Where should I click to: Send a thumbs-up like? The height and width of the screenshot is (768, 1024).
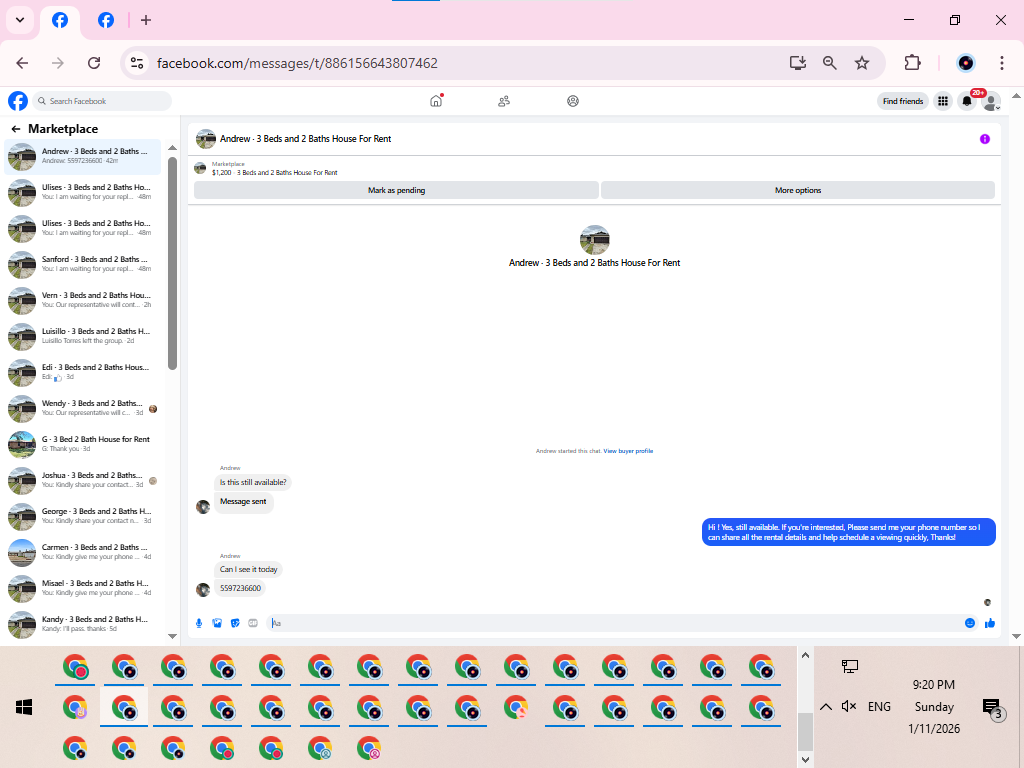click(989, 623)
